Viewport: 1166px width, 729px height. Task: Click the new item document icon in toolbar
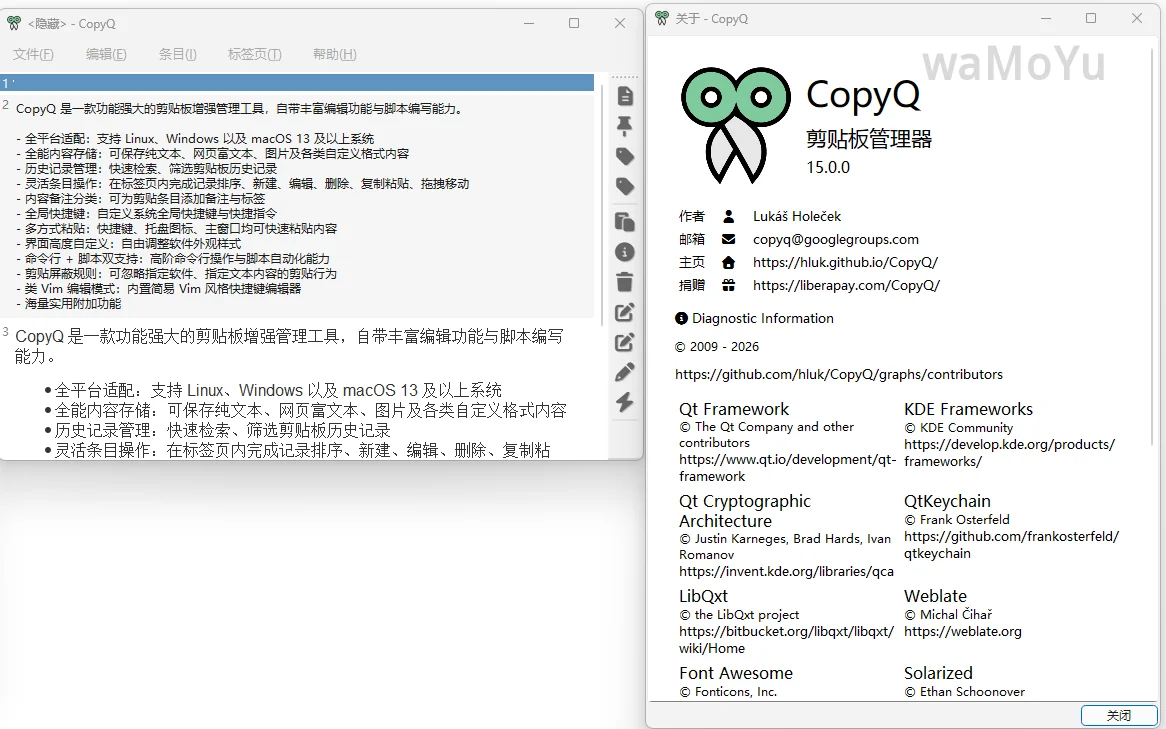click(625, 96)
